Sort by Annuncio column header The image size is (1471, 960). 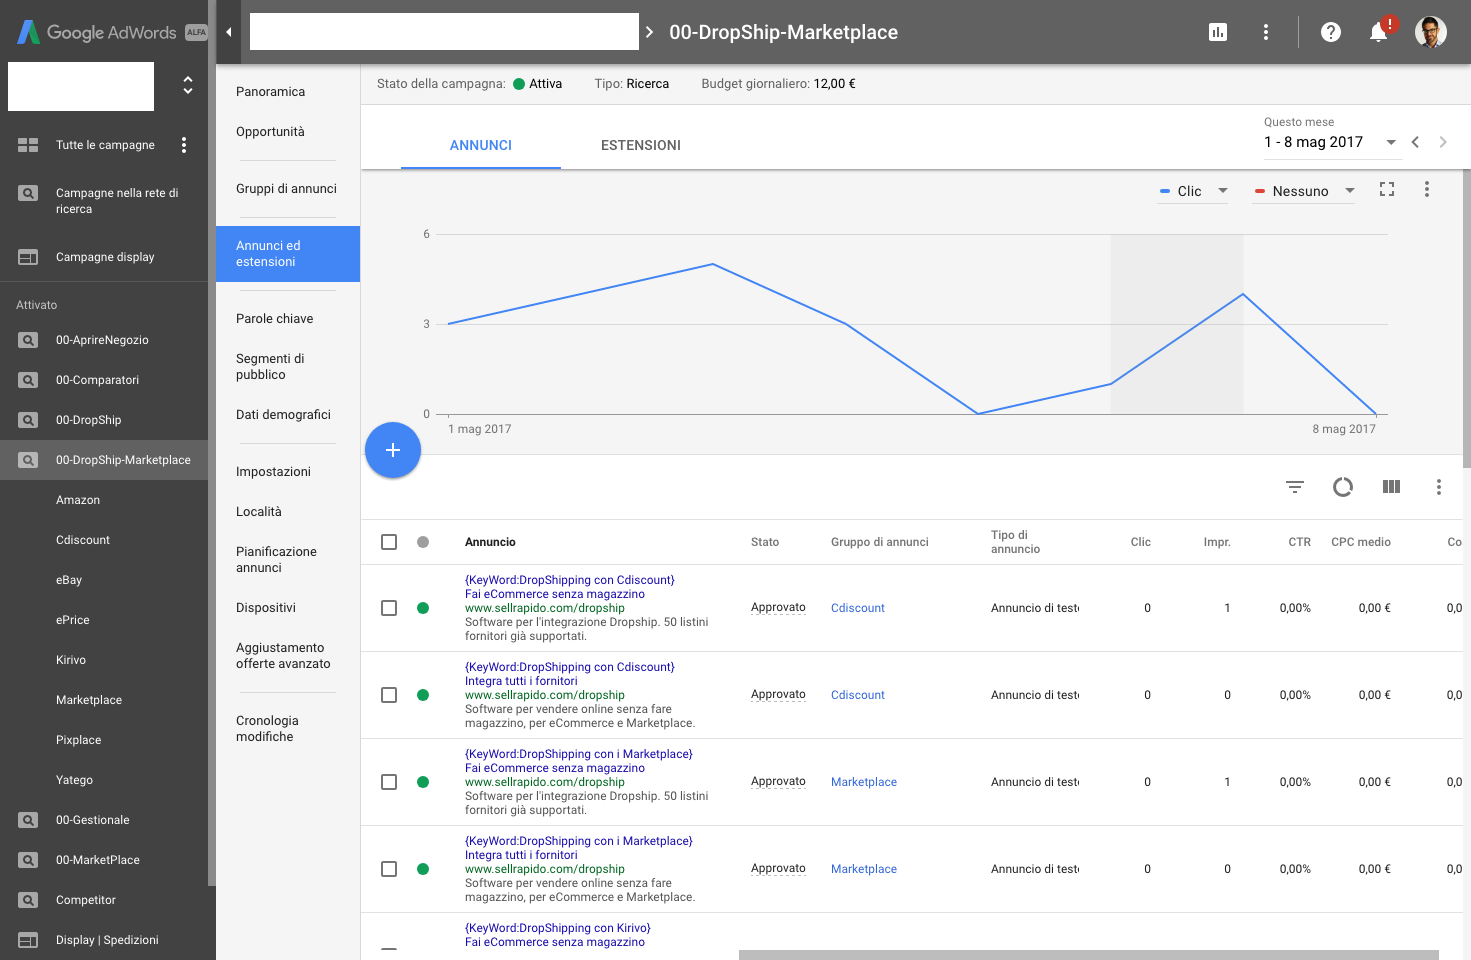[x=490, y=542]
